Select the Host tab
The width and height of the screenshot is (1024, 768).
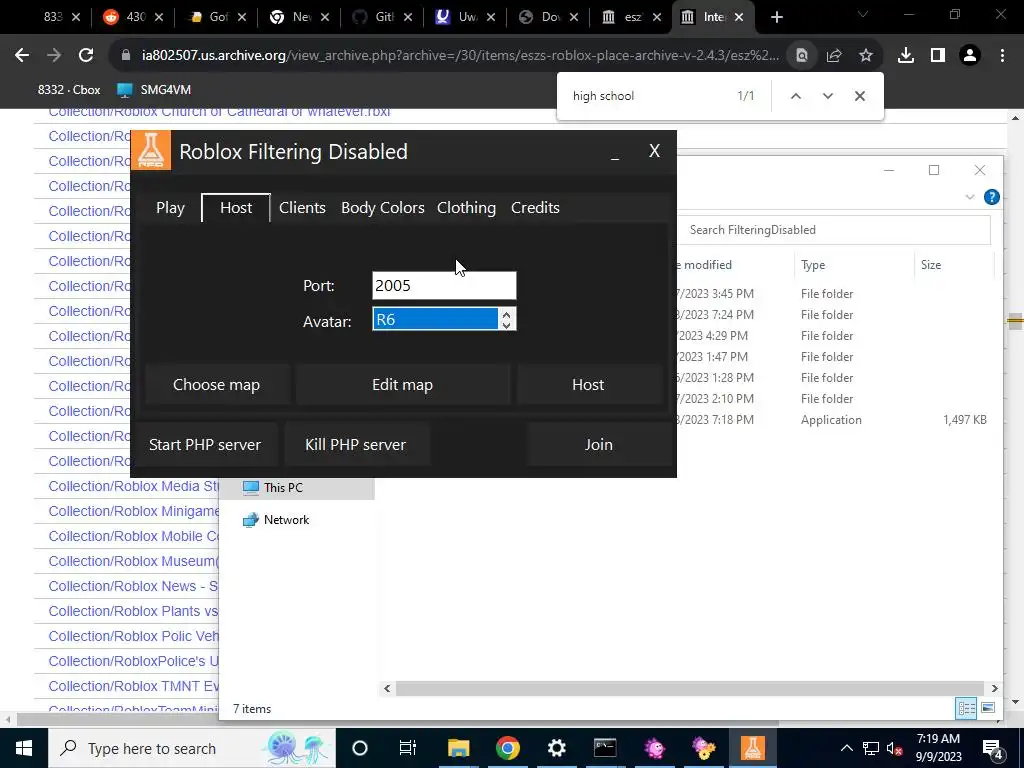pos(236,208)
